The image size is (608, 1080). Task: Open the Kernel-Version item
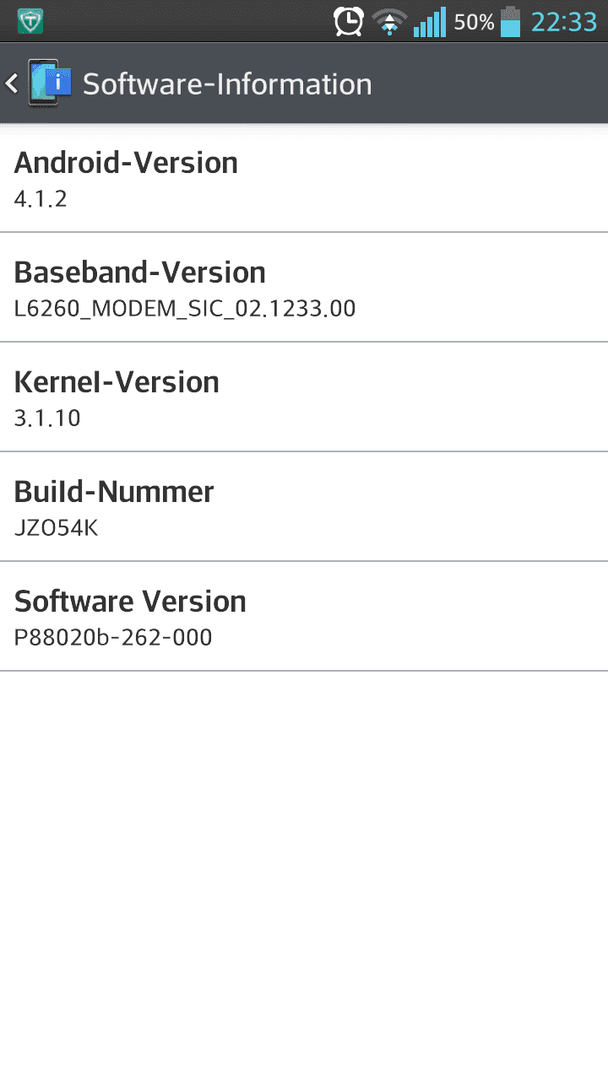click(x=304, y=397)
